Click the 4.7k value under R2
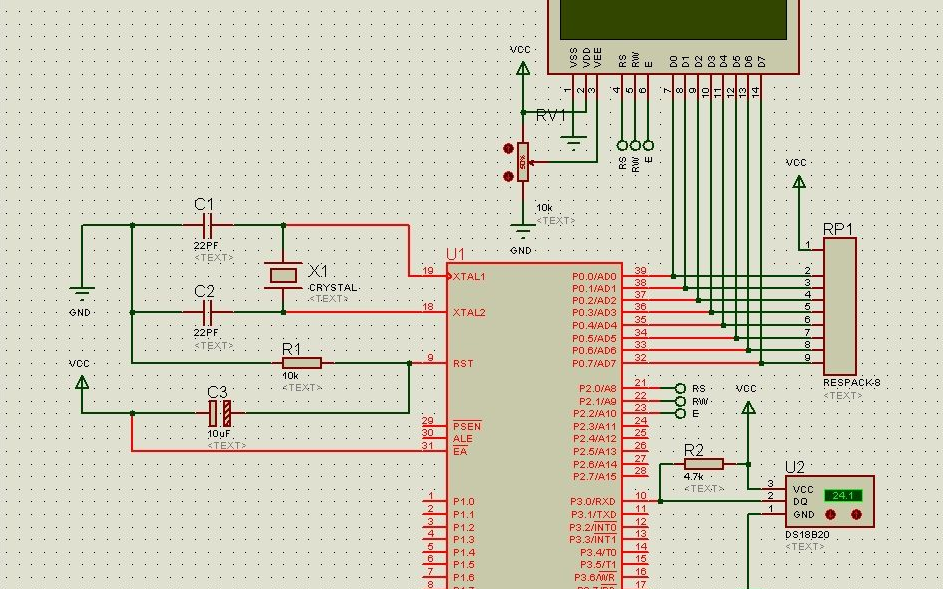943x589 pixels. pyautogui.click(x=693, y=476)
